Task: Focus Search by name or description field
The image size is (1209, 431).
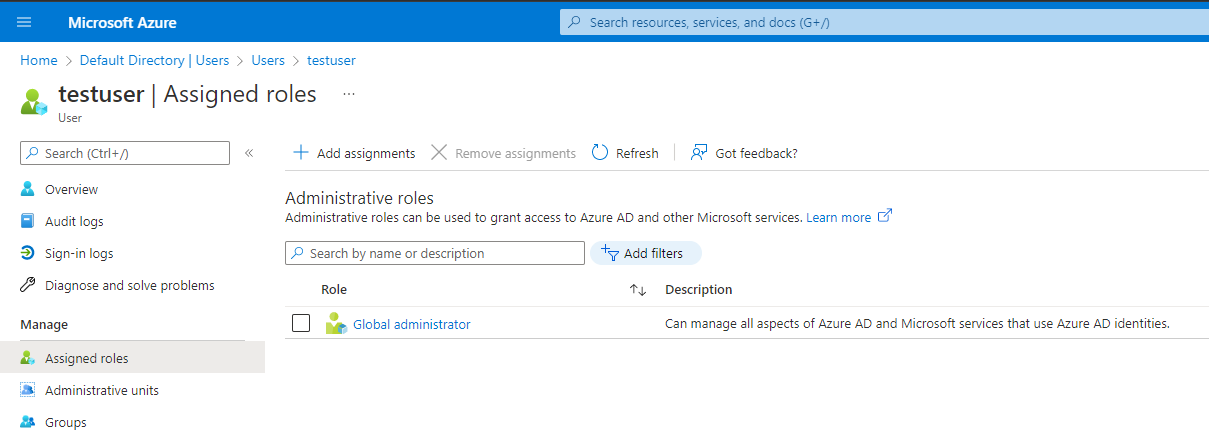Action: click(435, 253)
